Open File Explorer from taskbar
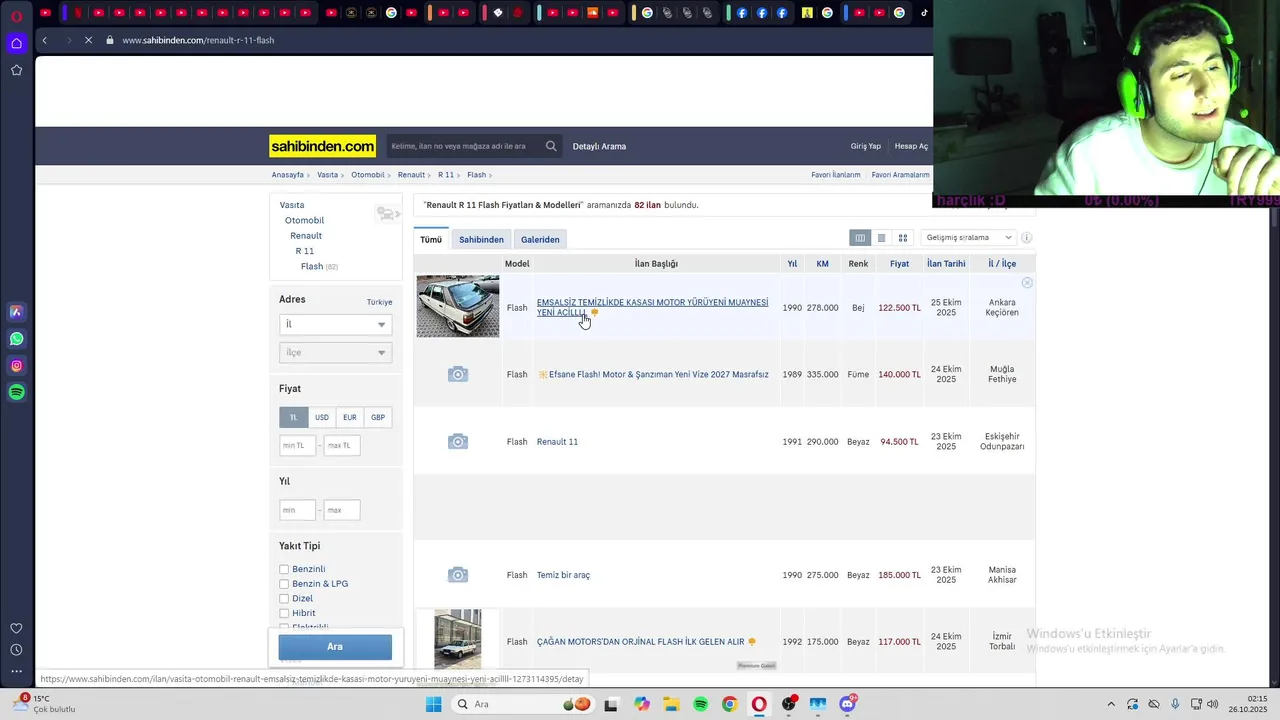Viewport: 1280px width, 720px height. [x=671, y=704]
